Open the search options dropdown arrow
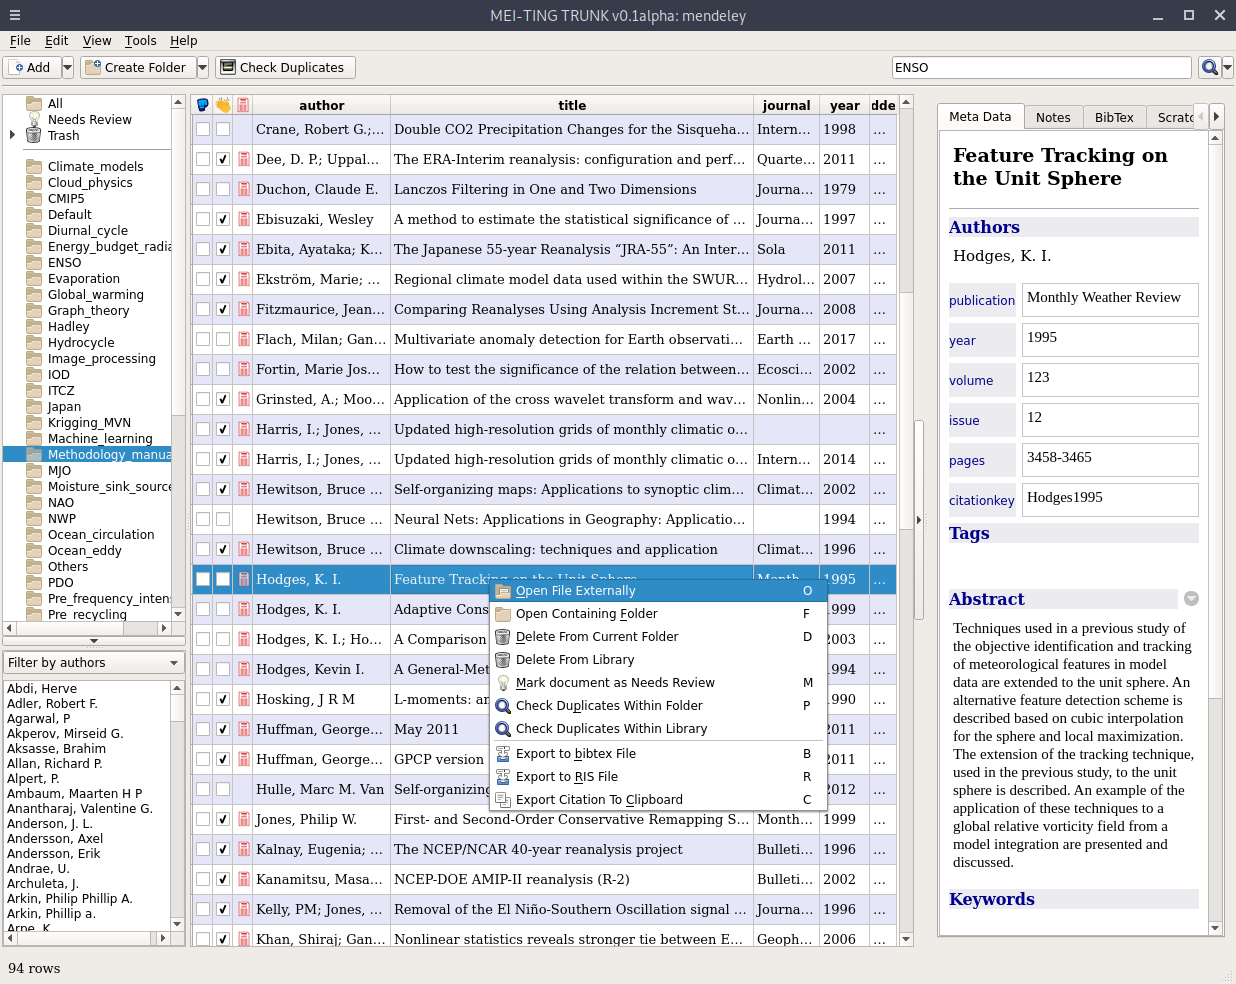 point(1227,67)
